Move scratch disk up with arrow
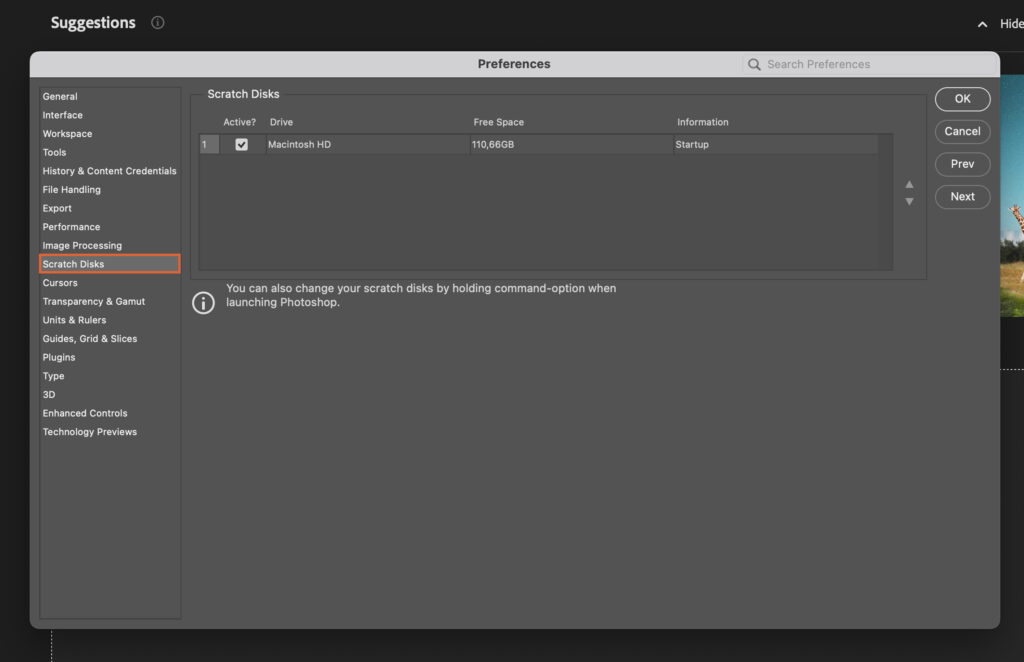 pyautogui.click(x=909, y=185)
